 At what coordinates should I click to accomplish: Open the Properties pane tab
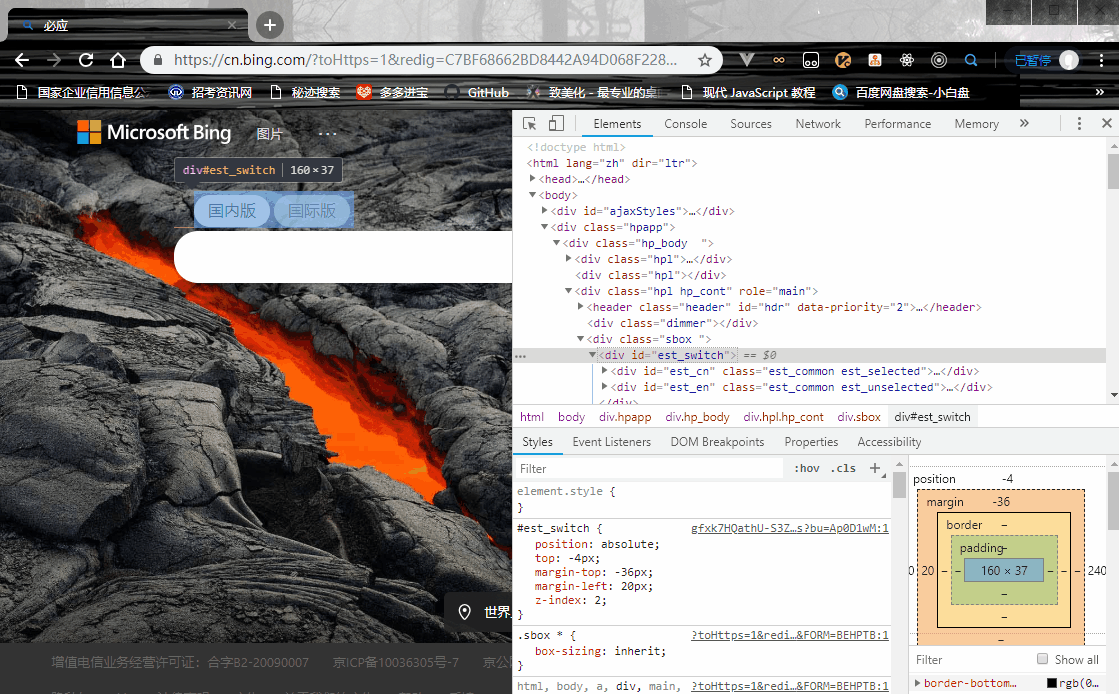coord(811,442)
